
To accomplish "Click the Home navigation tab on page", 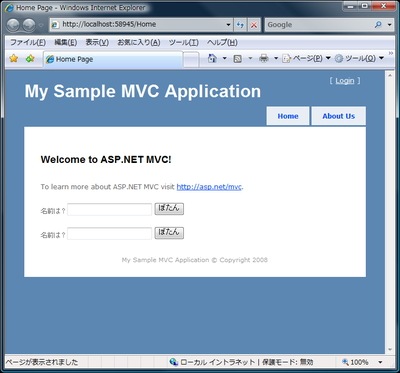I will [x=288, y=116].
